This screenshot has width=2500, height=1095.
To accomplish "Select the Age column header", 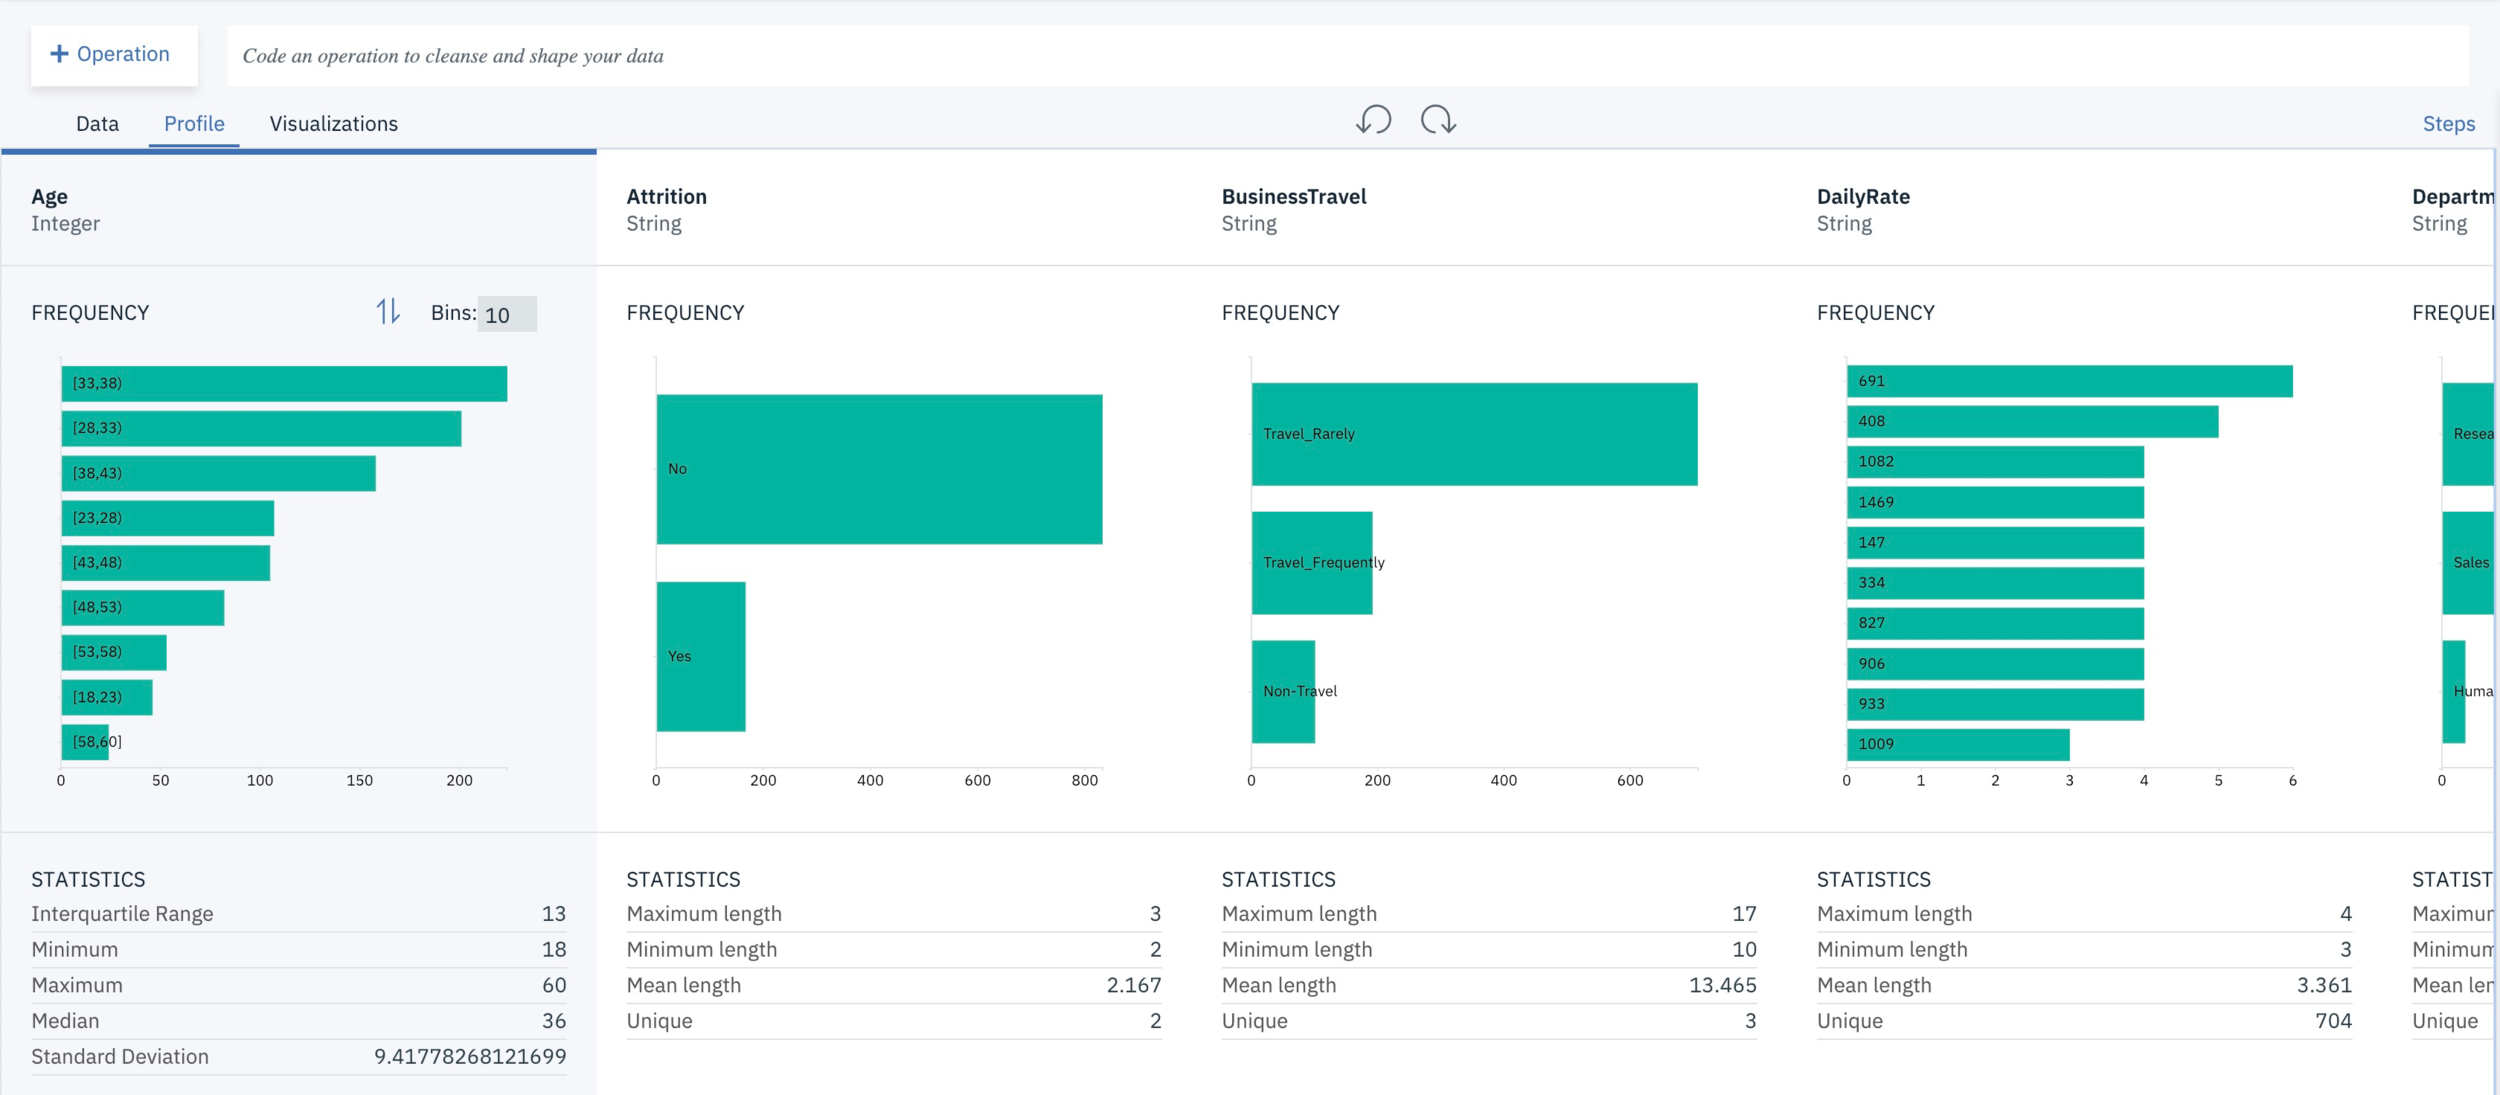I will [49, 197].
